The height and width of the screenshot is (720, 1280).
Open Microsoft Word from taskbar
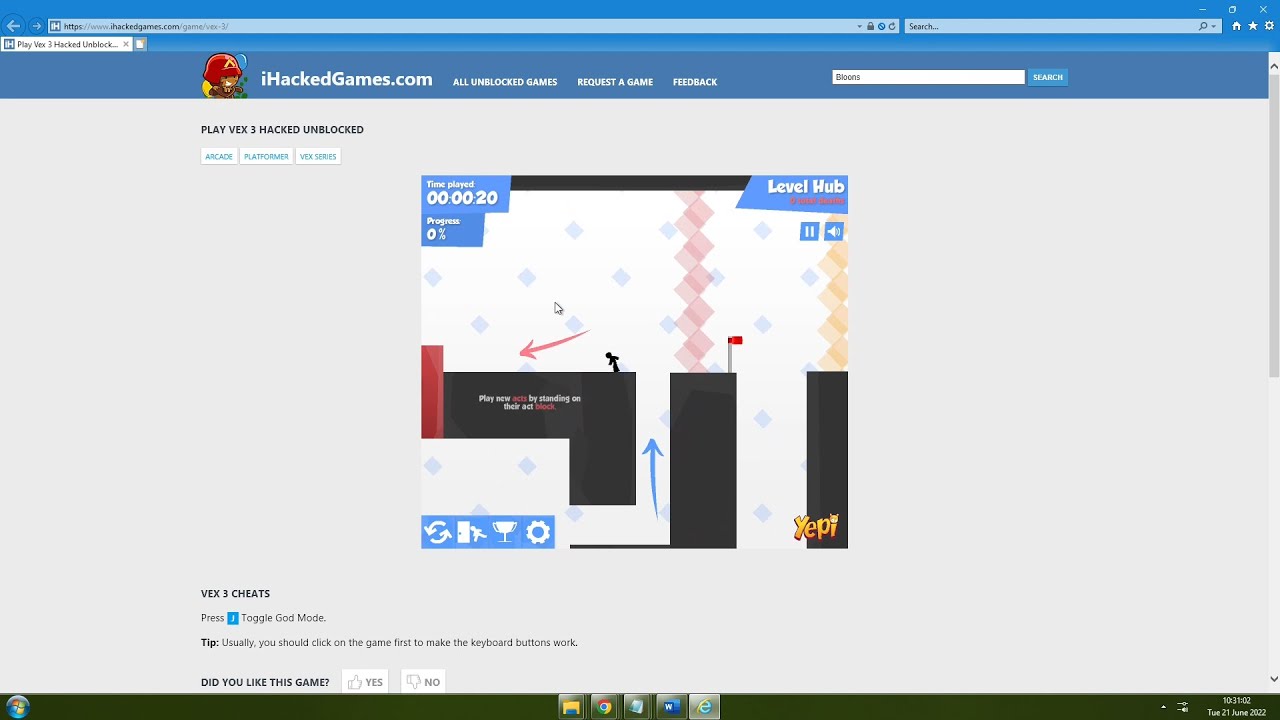[670, 707]
